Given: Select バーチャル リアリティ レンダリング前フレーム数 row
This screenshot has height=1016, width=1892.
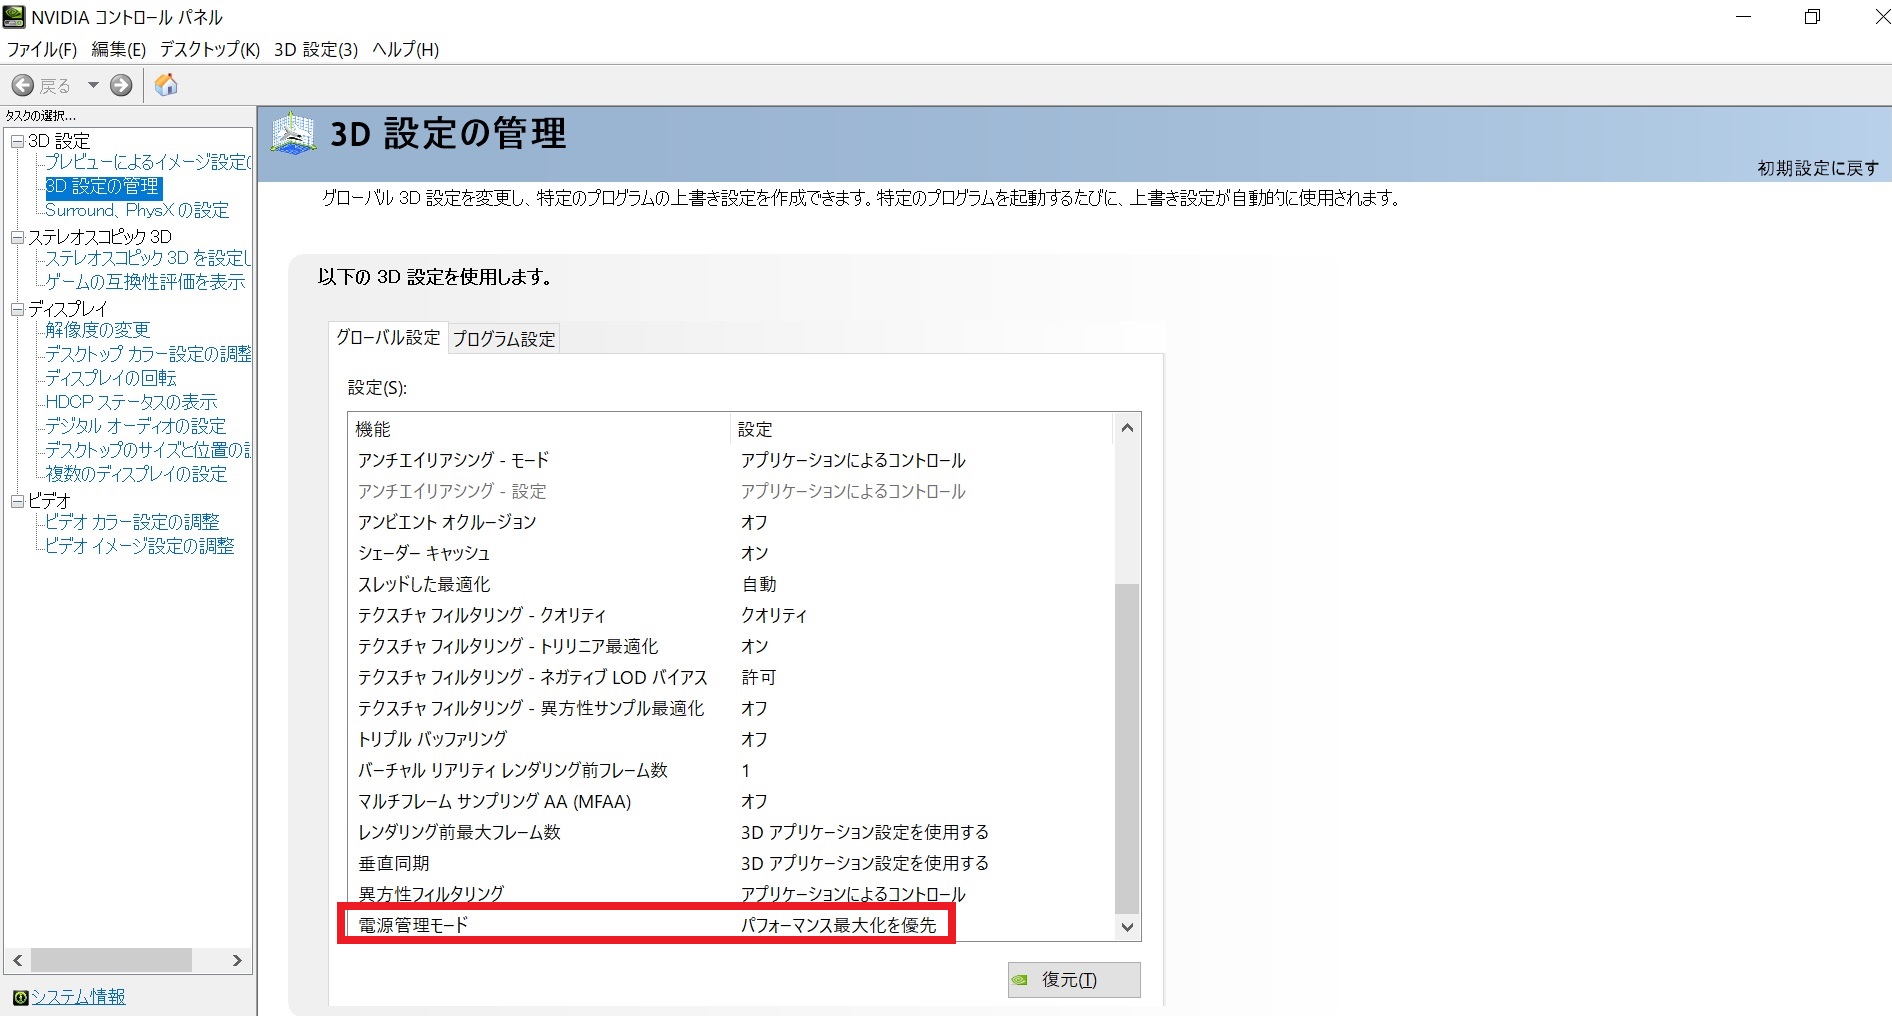Looking at the screenshot, I should (x=731, y=770).
